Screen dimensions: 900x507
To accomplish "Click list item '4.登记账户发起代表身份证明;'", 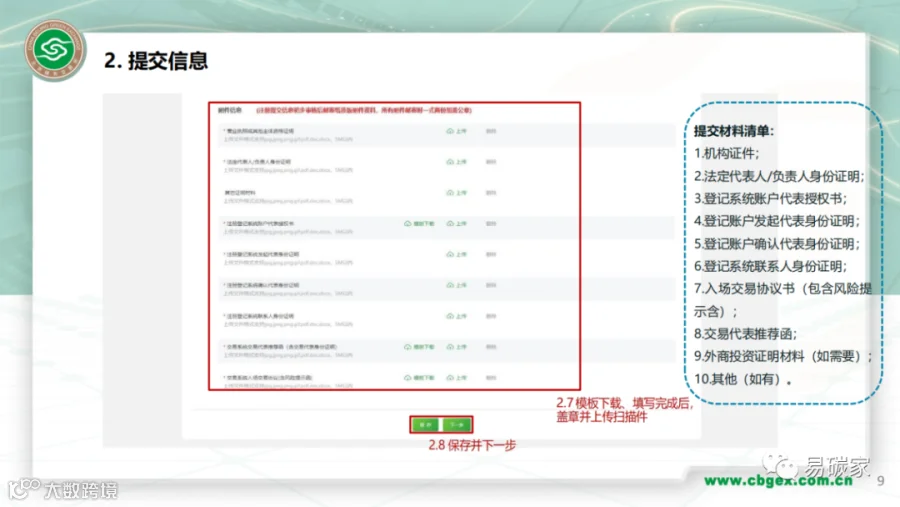I will tap(777, 221).
